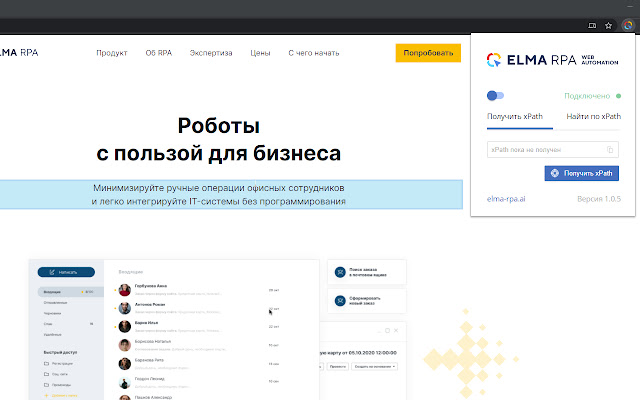Viewport: 640px width, 400px height.
Task: Click the Подключено status label
Action: click(587, 96)
